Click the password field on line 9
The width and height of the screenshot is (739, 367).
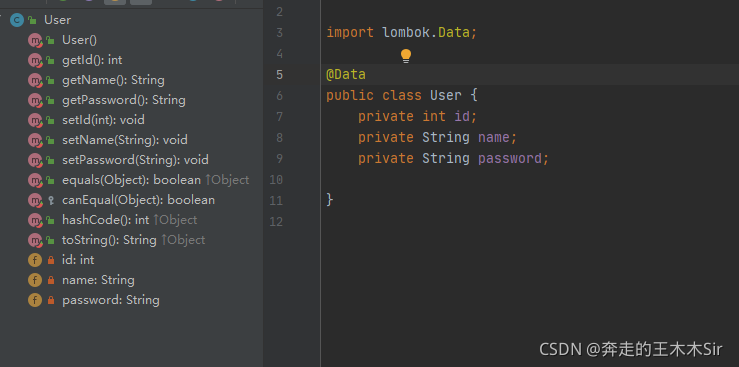coord(509,158)
